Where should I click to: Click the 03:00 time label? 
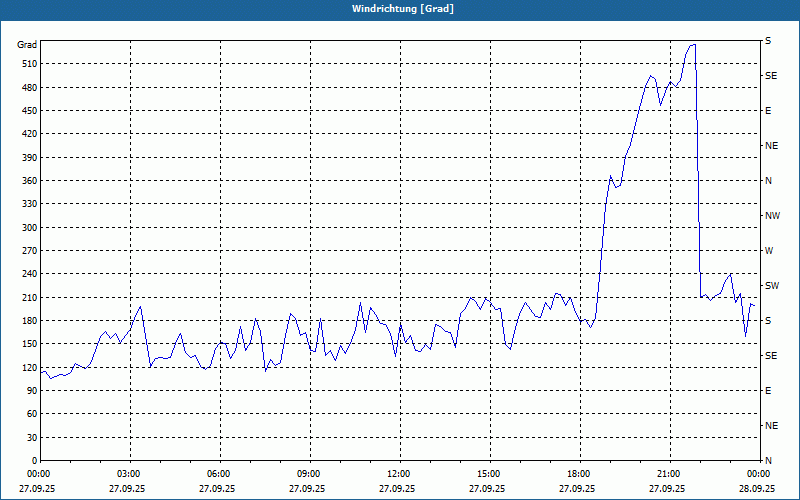point(130,473)
